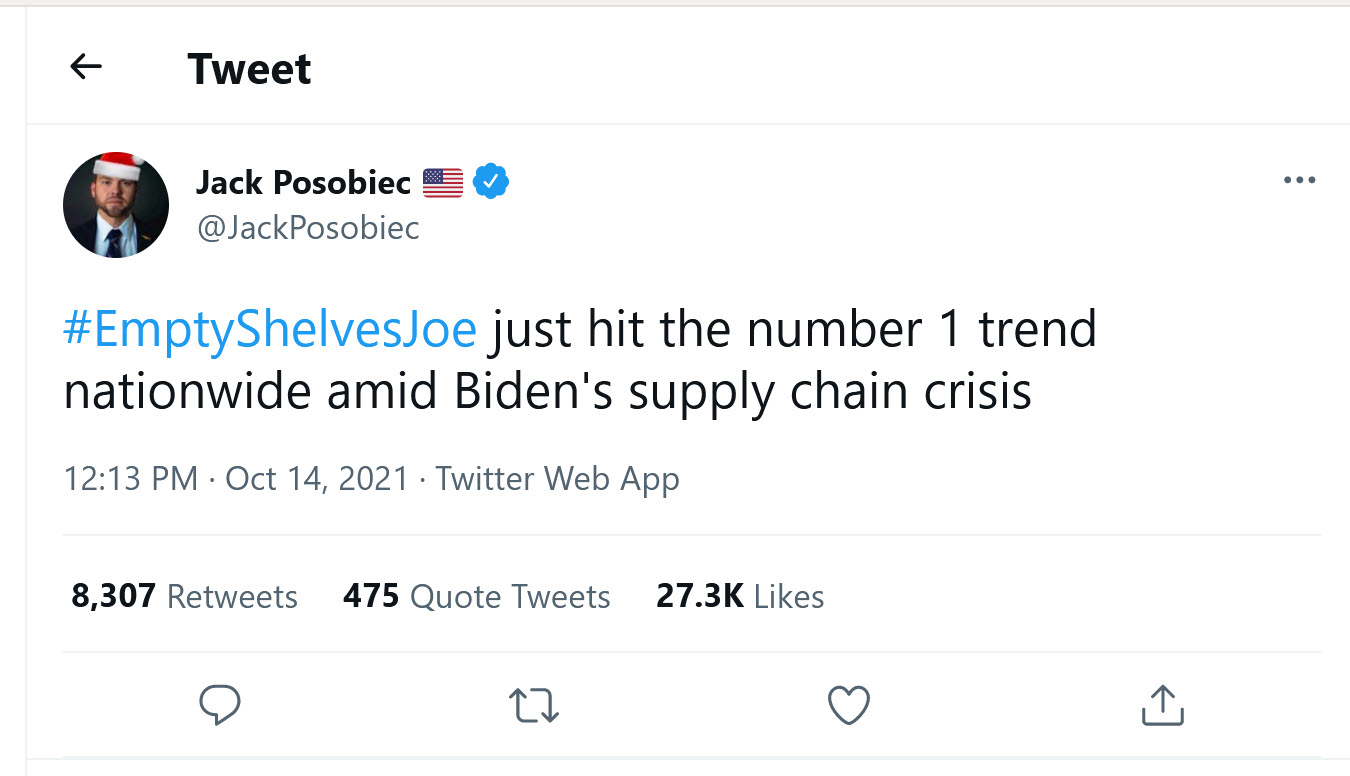View the 27.3K Likes list

pyautogui.click(x=740, y=596)
